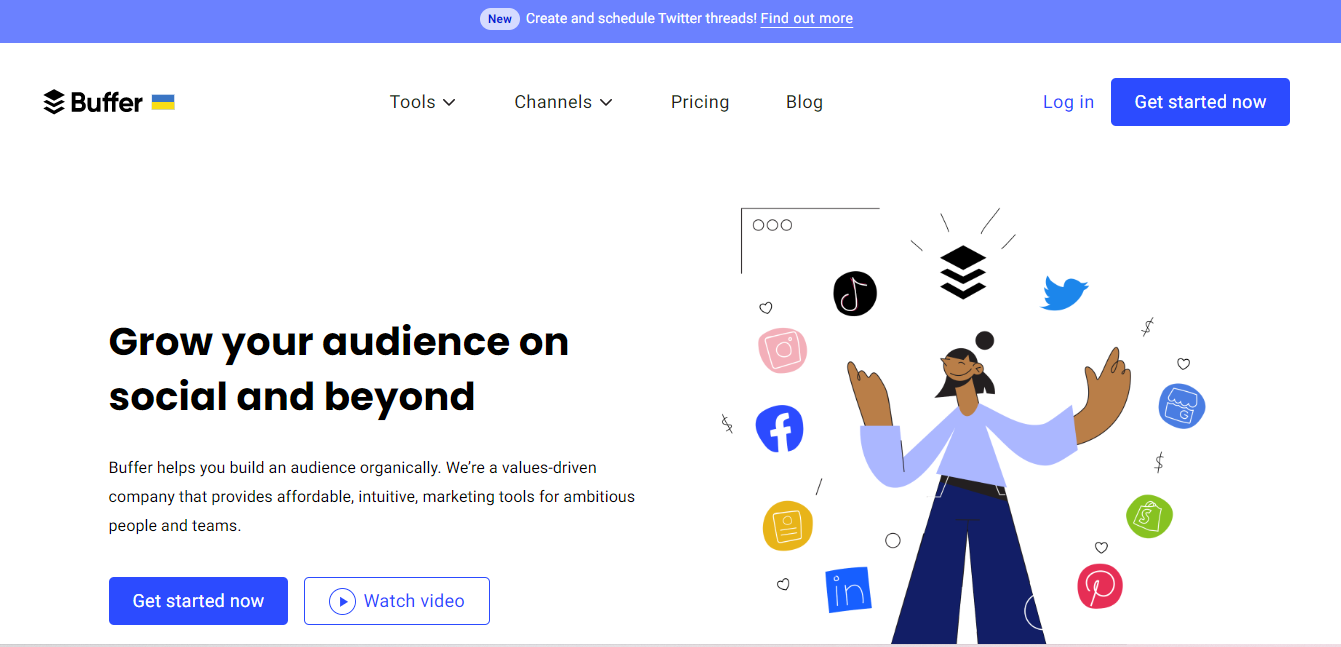Click the New badge in top banner
The image size is (1341, 647).
[x=500, y=18]
